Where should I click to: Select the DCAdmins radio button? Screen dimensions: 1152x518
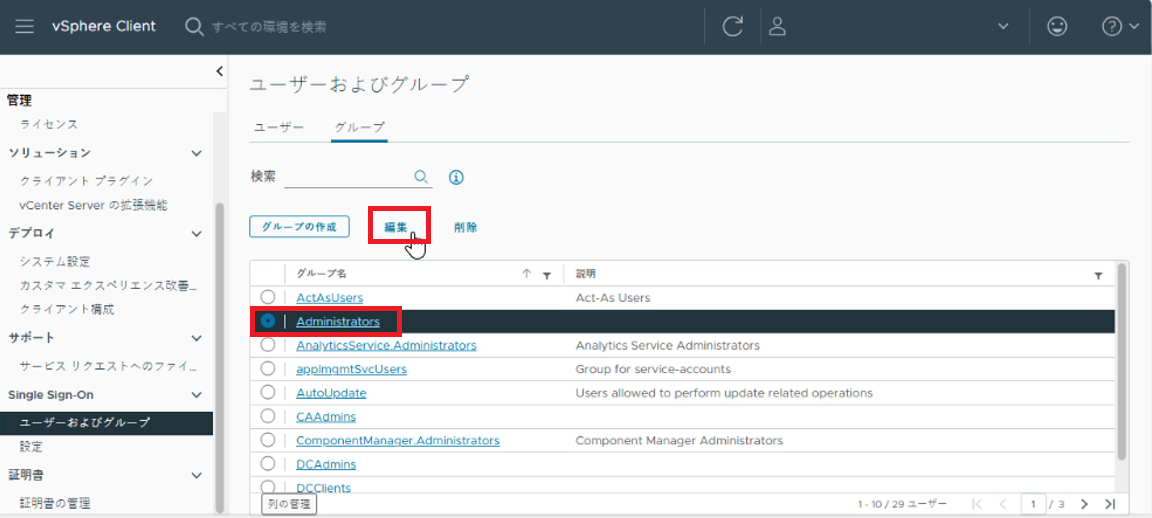[x=268, y=464]
